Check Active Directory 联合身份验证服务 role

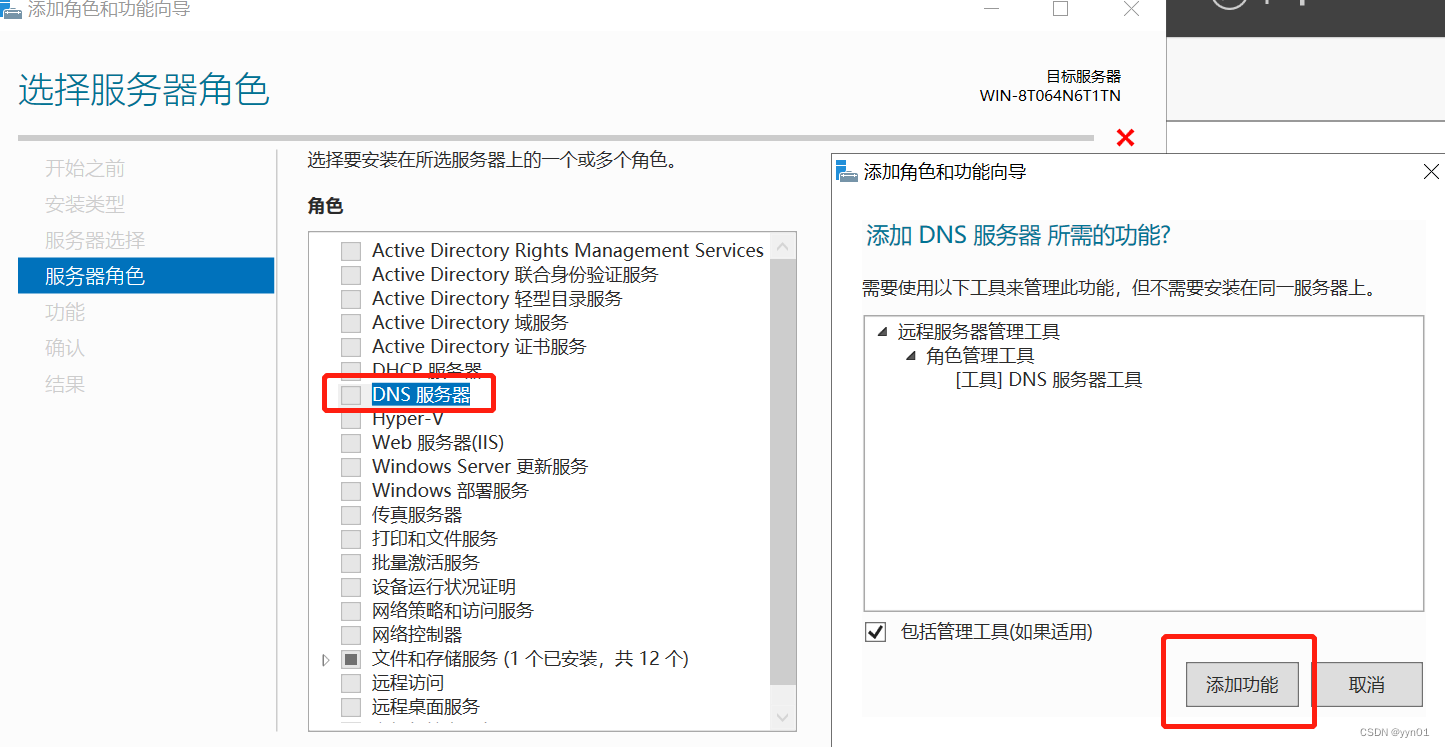[350, 275]
